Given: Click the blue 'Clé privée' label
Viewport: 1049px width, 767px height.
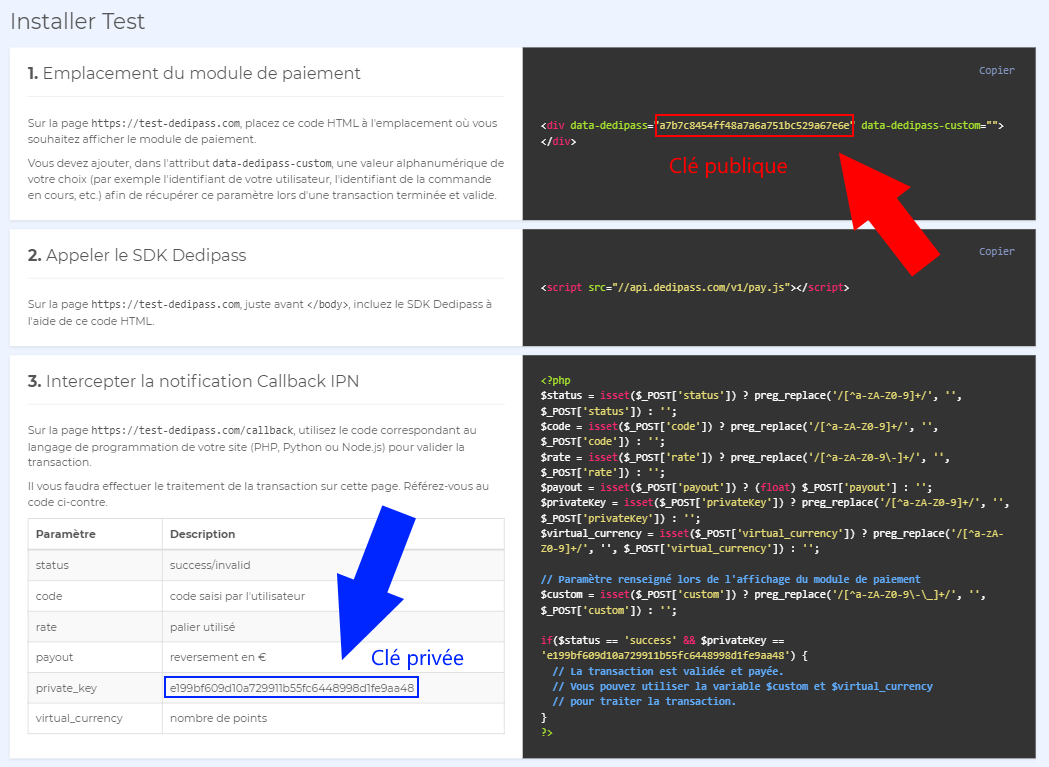Looking at the screenshot, I should point(417,657).
